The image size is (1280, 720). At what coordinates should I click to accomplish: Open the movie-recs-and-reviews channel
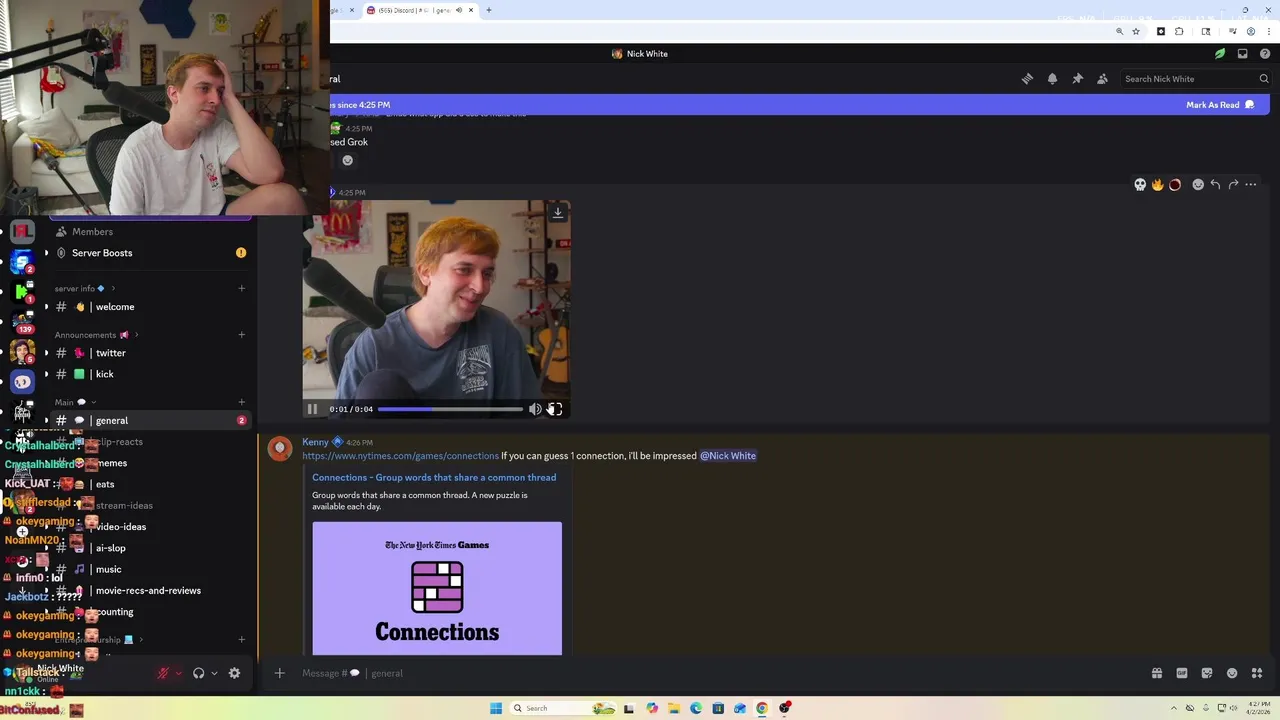[x=150, y=591]
